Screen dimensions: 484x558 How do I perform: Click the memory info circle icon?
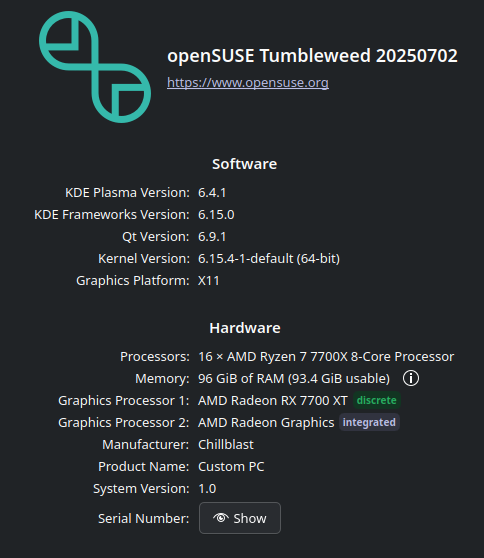coord(411,378)
